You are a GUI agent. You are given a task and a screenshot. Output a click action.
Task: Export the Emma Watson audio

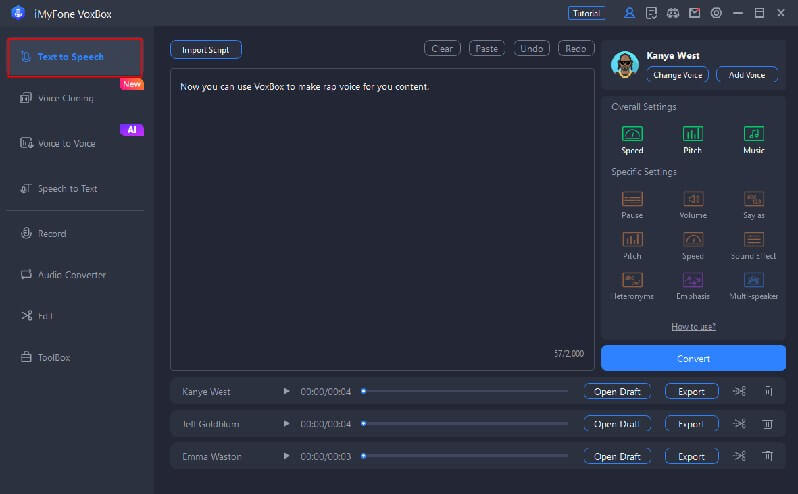691,456
